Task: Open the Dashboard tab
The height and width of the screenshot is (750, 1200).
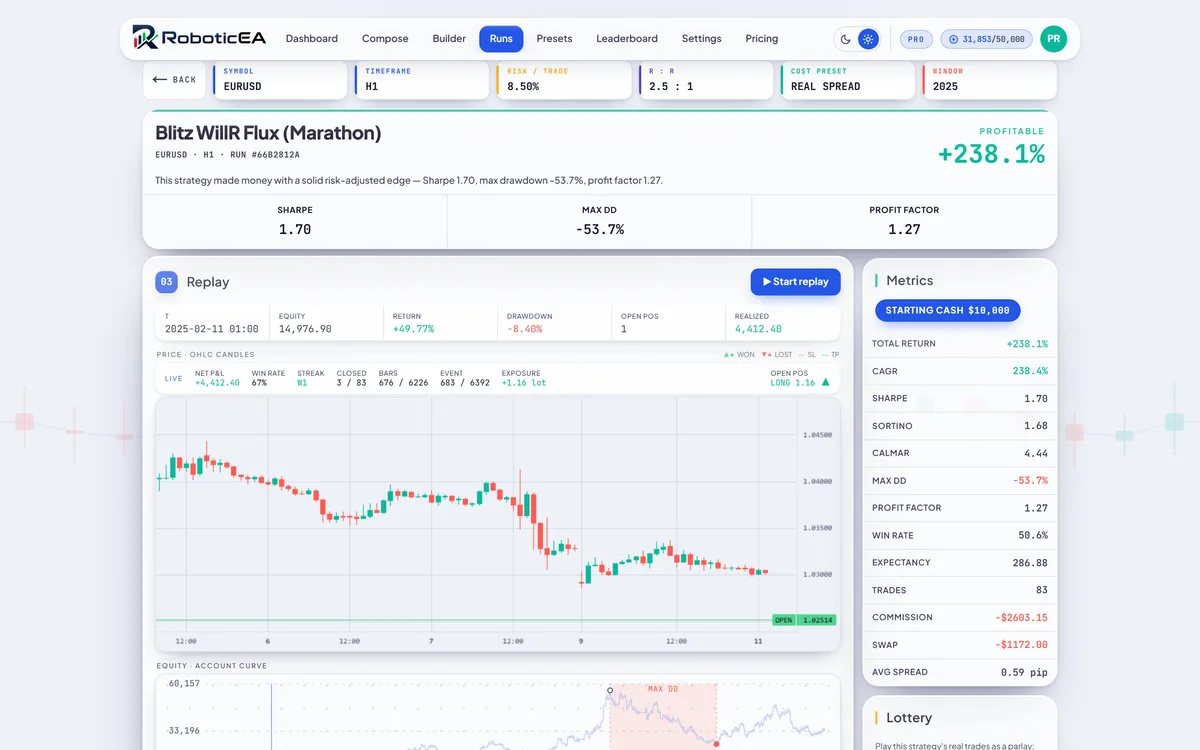Action: (x=312, y=39)
